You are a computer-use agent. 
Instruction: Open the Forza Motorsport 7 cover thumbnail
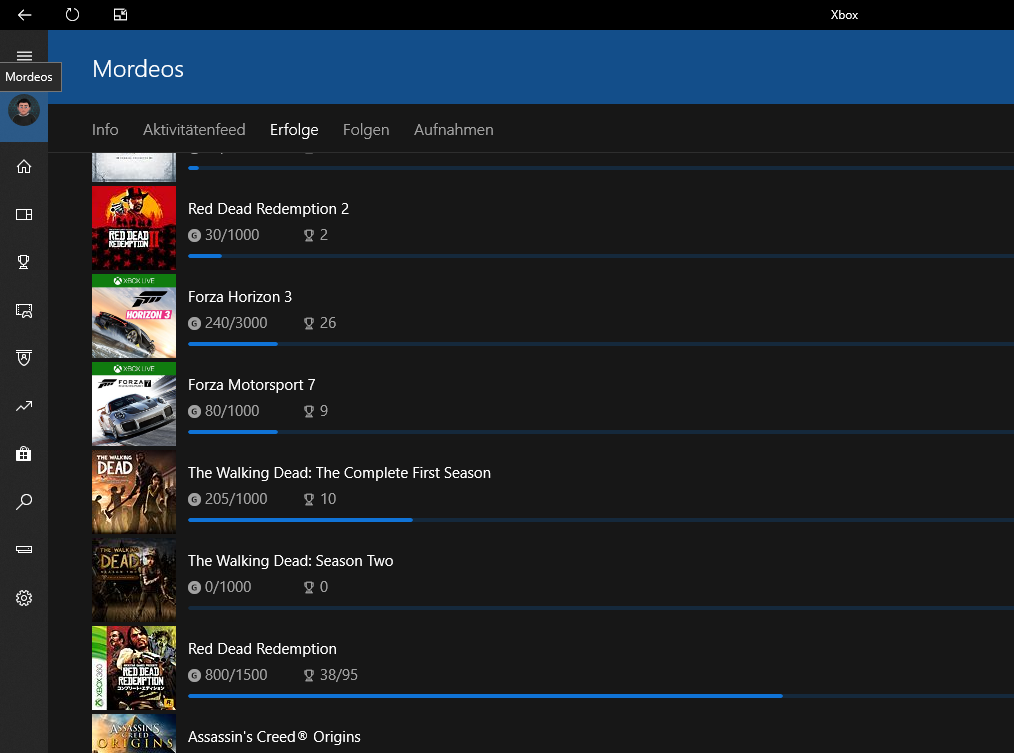(134, 404)
